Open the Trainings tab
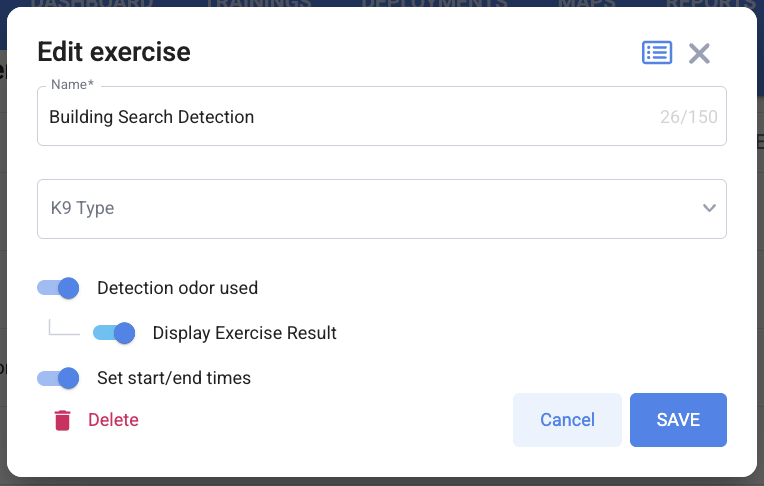 [x=259, y=4]
